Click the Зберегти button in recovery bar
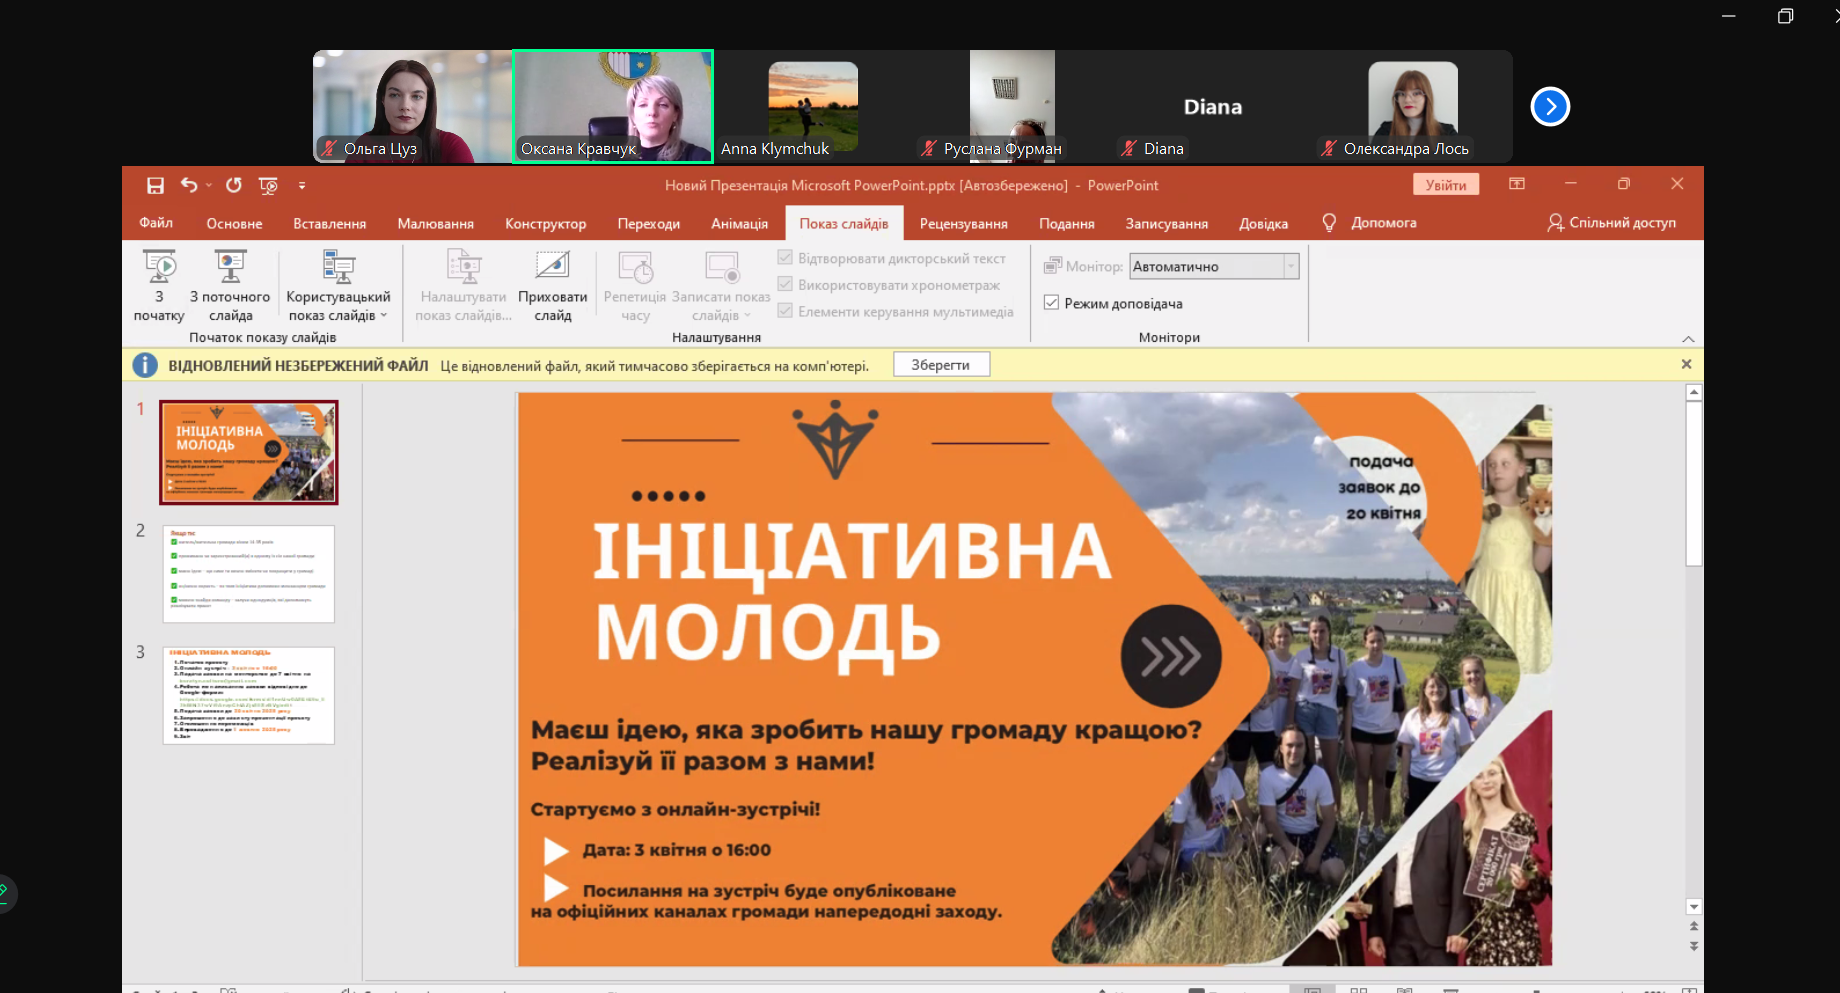The width and height of the screenshot is (1840, 993). pyautogui.click(x=940, y=365)
